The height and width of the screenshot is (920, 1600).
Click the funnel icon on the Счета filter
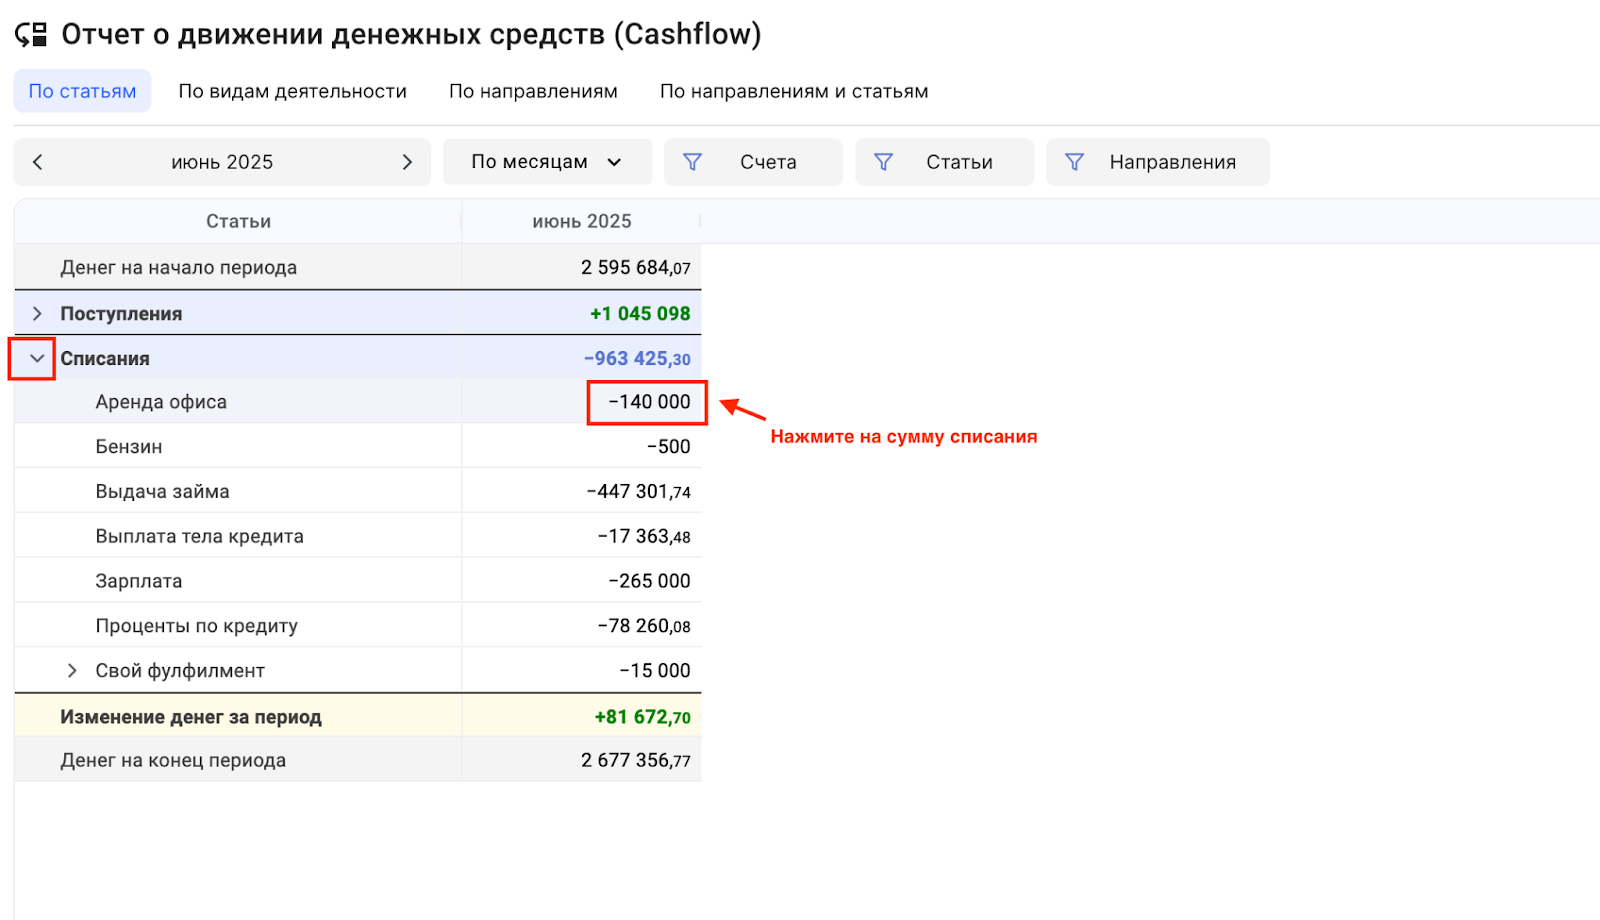tap(692, 162)
